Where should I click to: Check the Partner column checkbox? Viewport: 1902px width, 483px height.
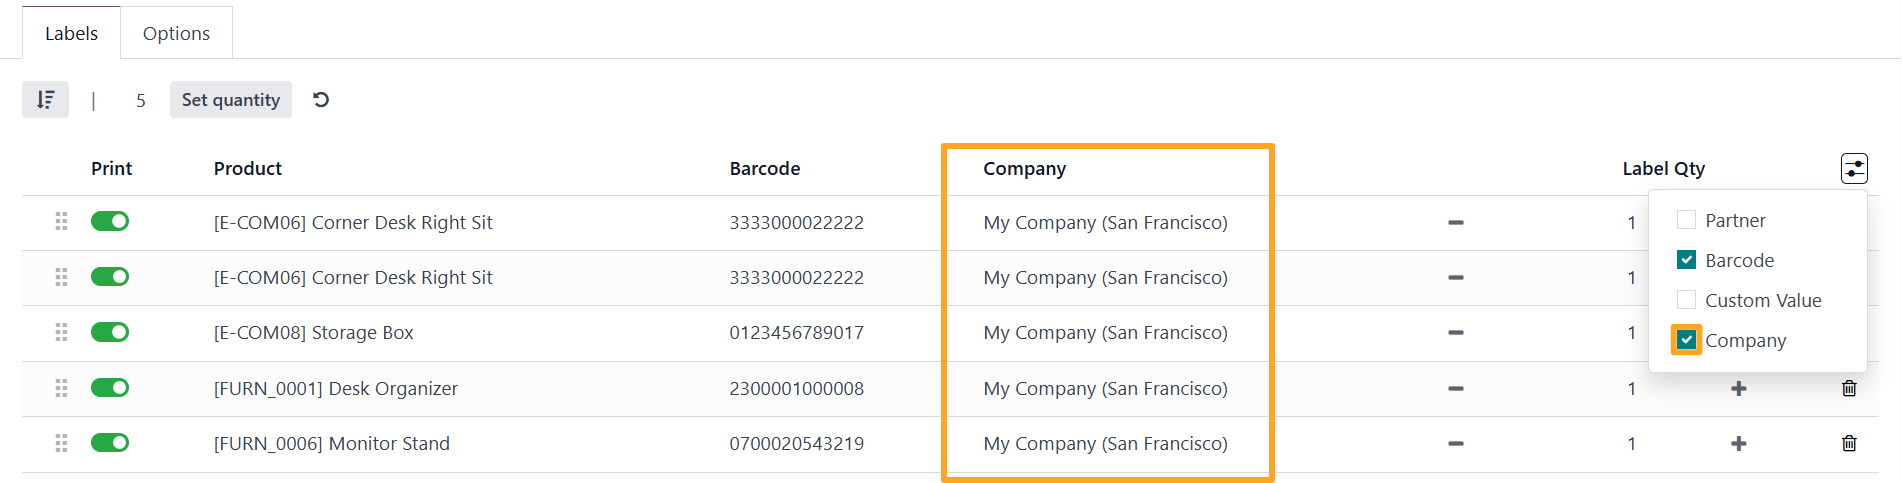point(1686,220)
